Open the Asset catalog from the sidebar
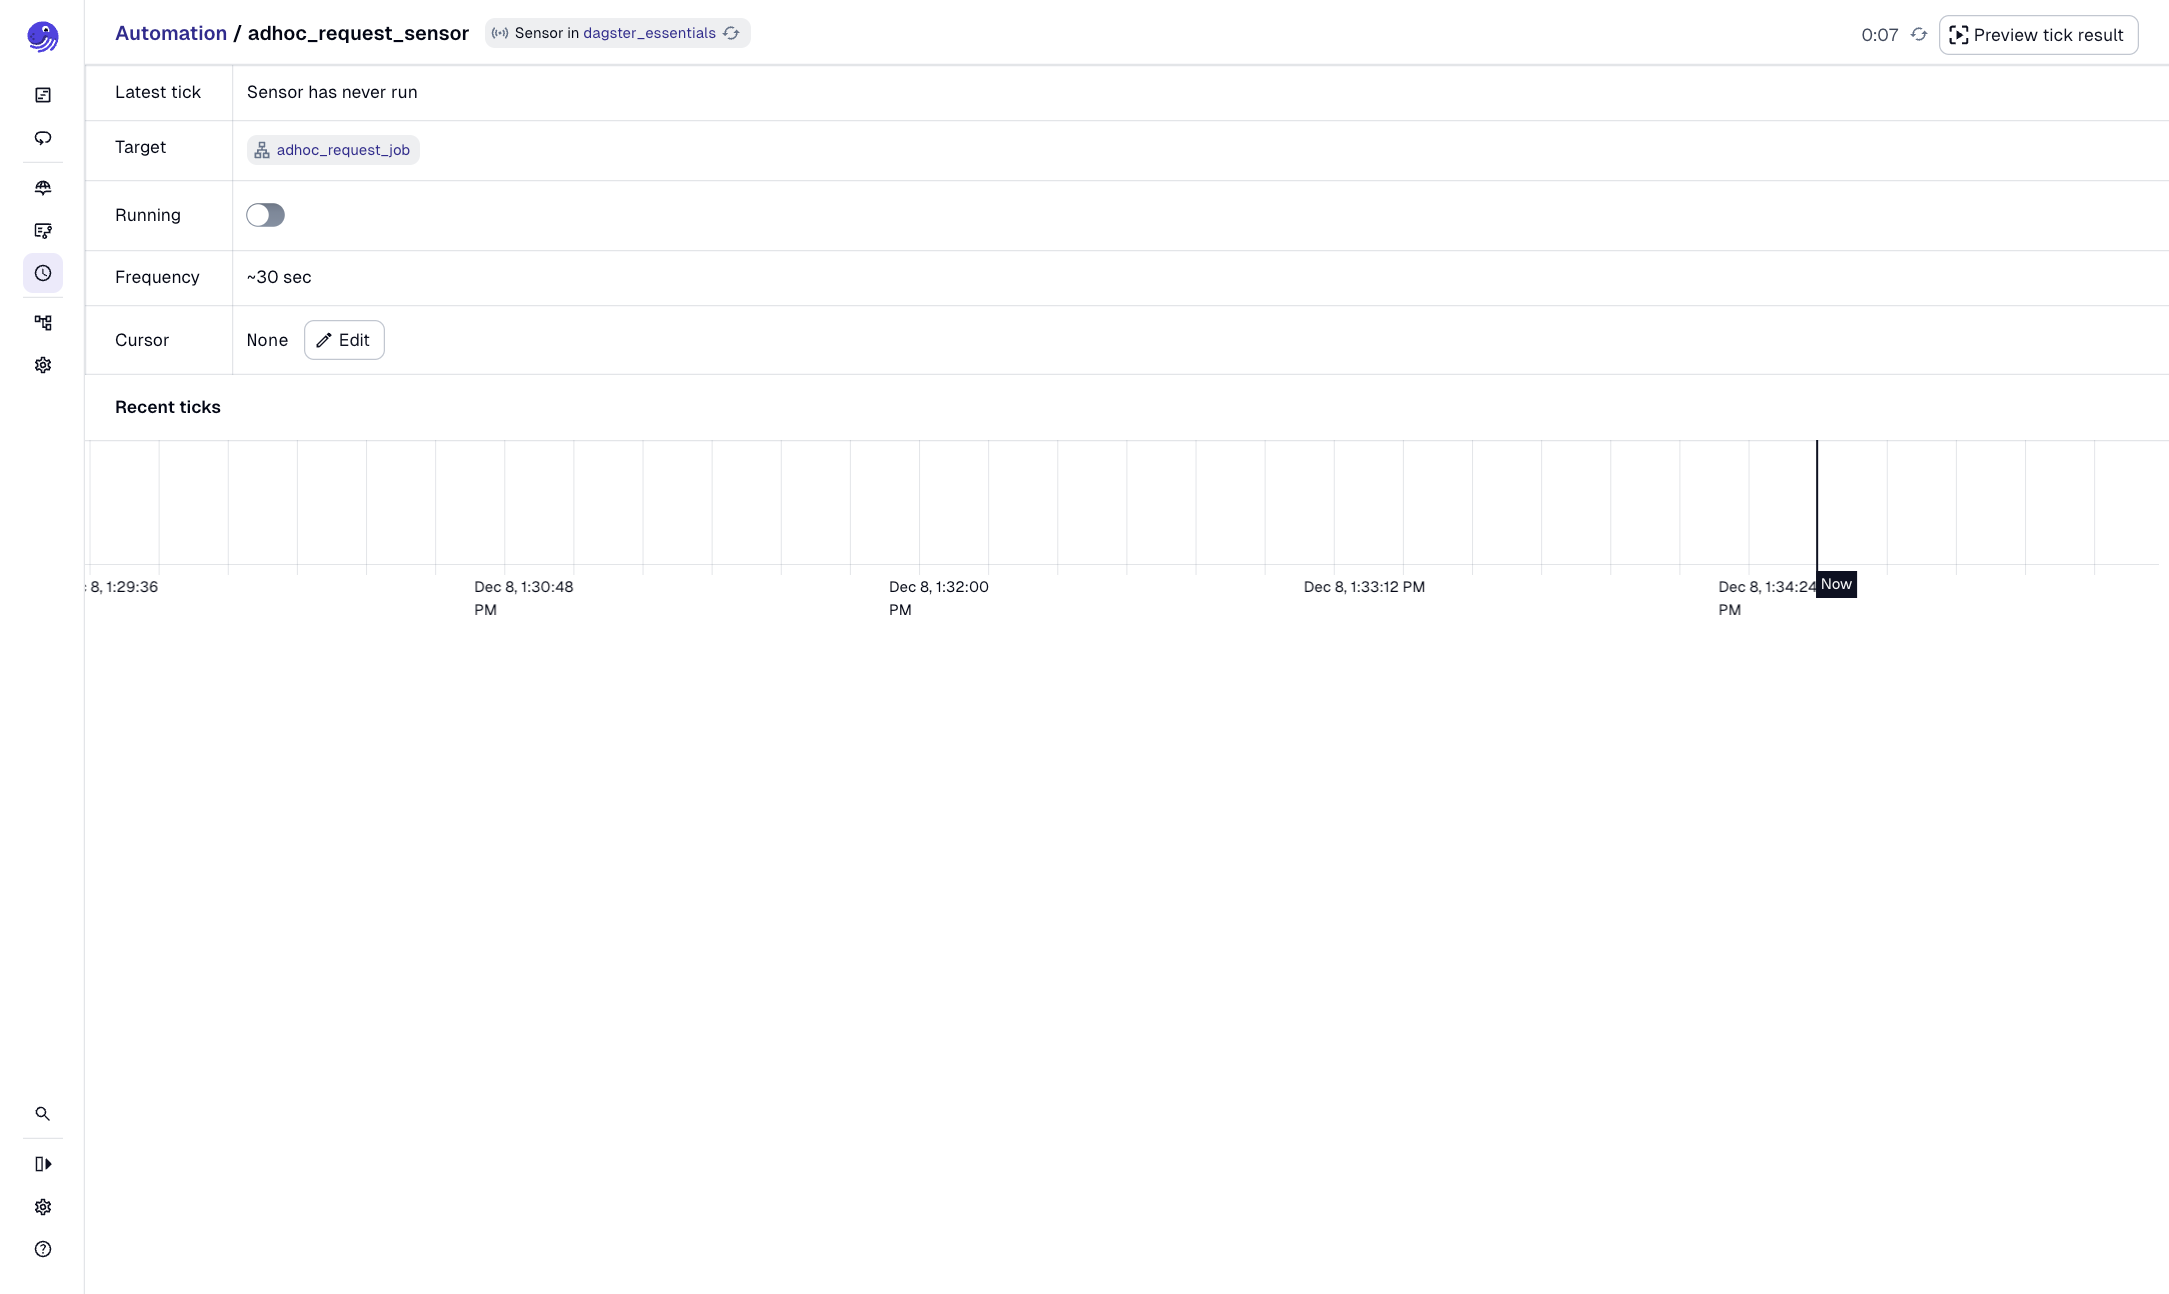This screenshot has width=2169, height=1294. point(43,95)
